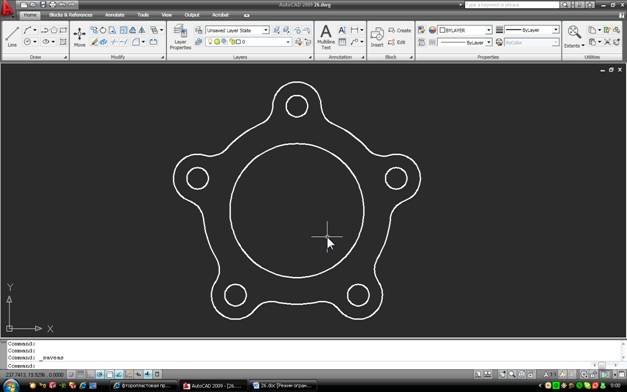Click the Explode tool icon
Screen dimensions: 627x392
pos(103,42)
